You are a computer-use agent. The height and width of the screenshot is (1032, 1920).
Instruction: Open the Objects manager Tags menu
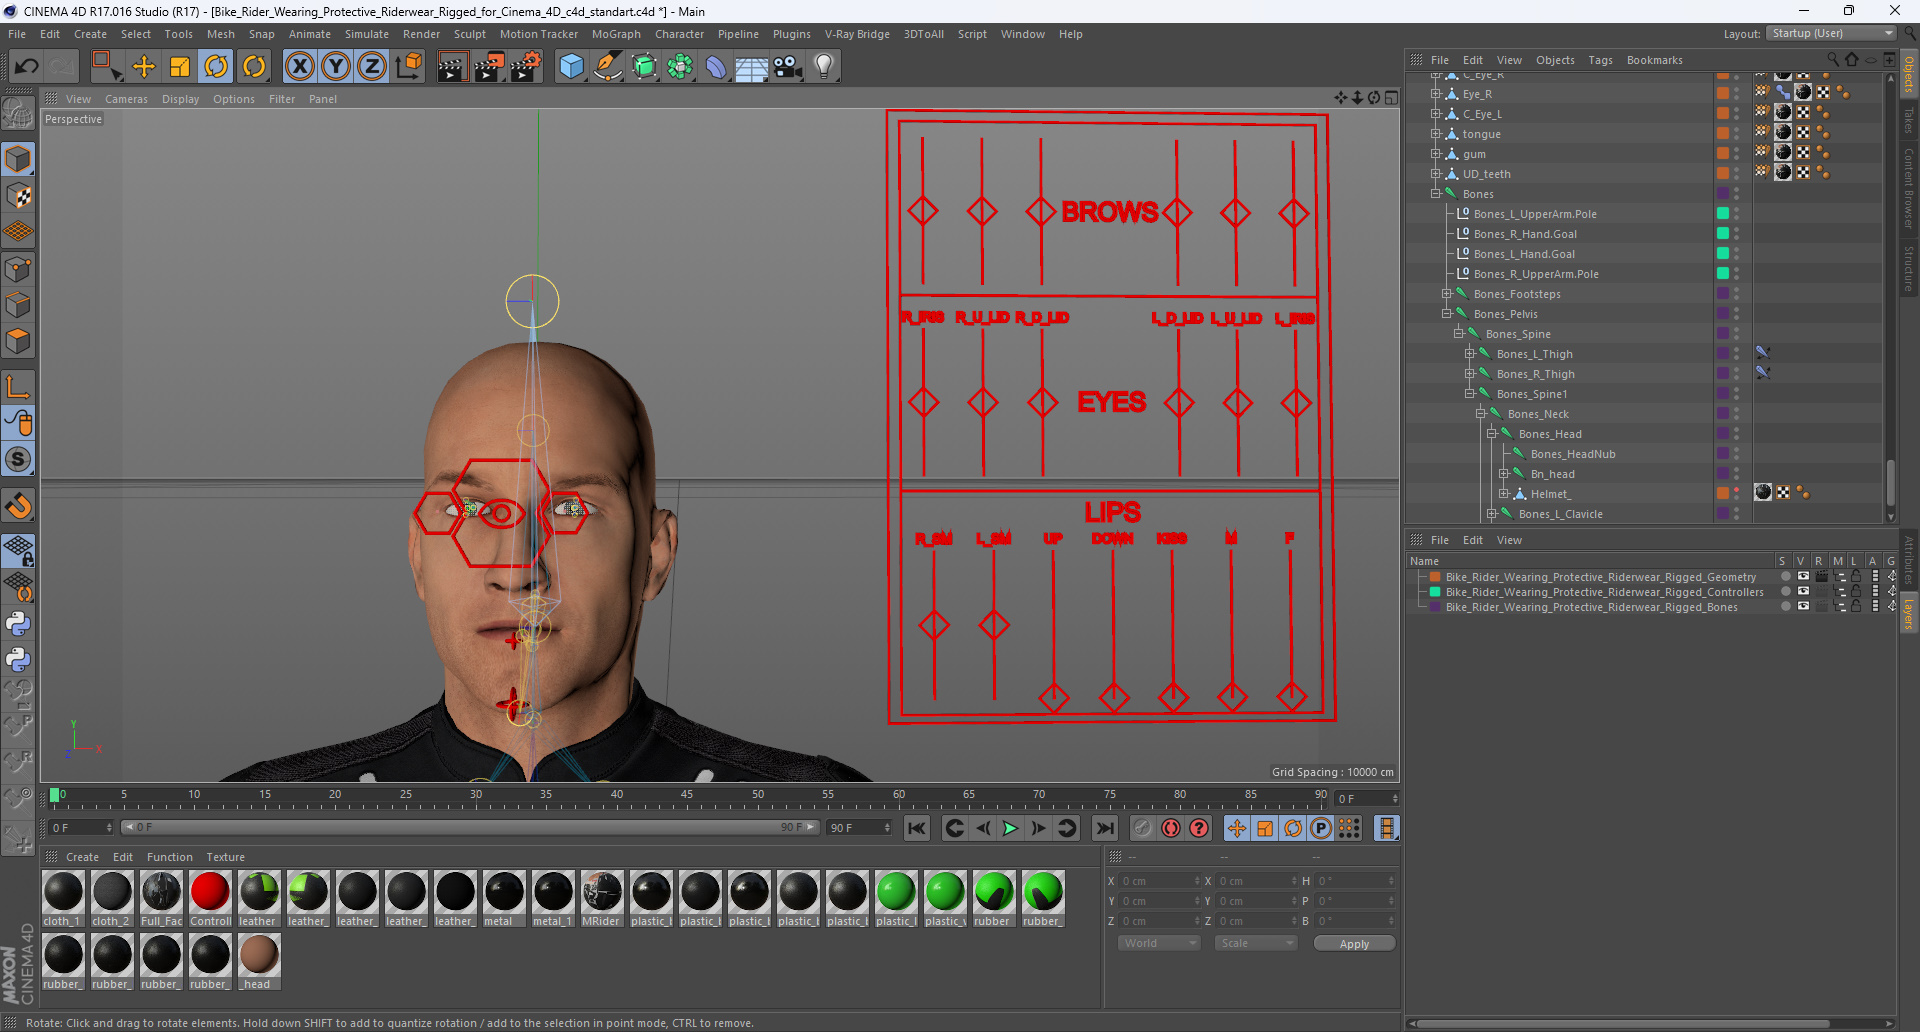coord(1600,60)
